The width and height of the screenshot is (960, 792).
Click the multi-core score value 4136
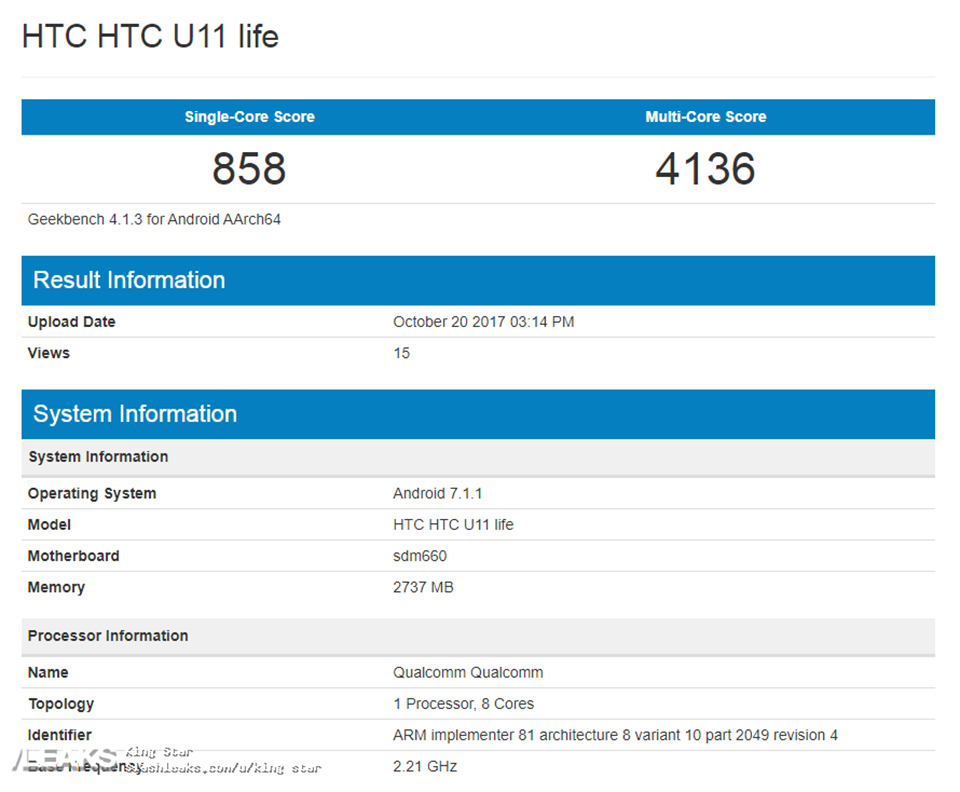[705, 169]
